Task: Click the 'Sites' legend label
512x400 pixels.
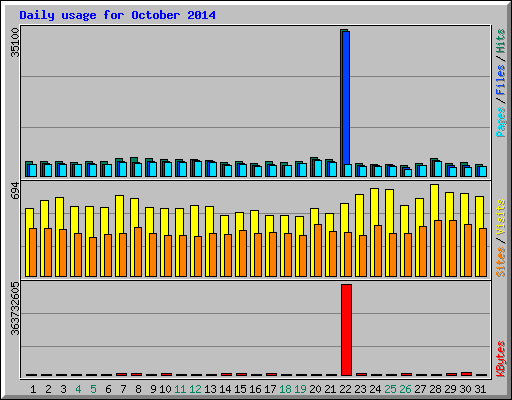Action: click(501, 262)
